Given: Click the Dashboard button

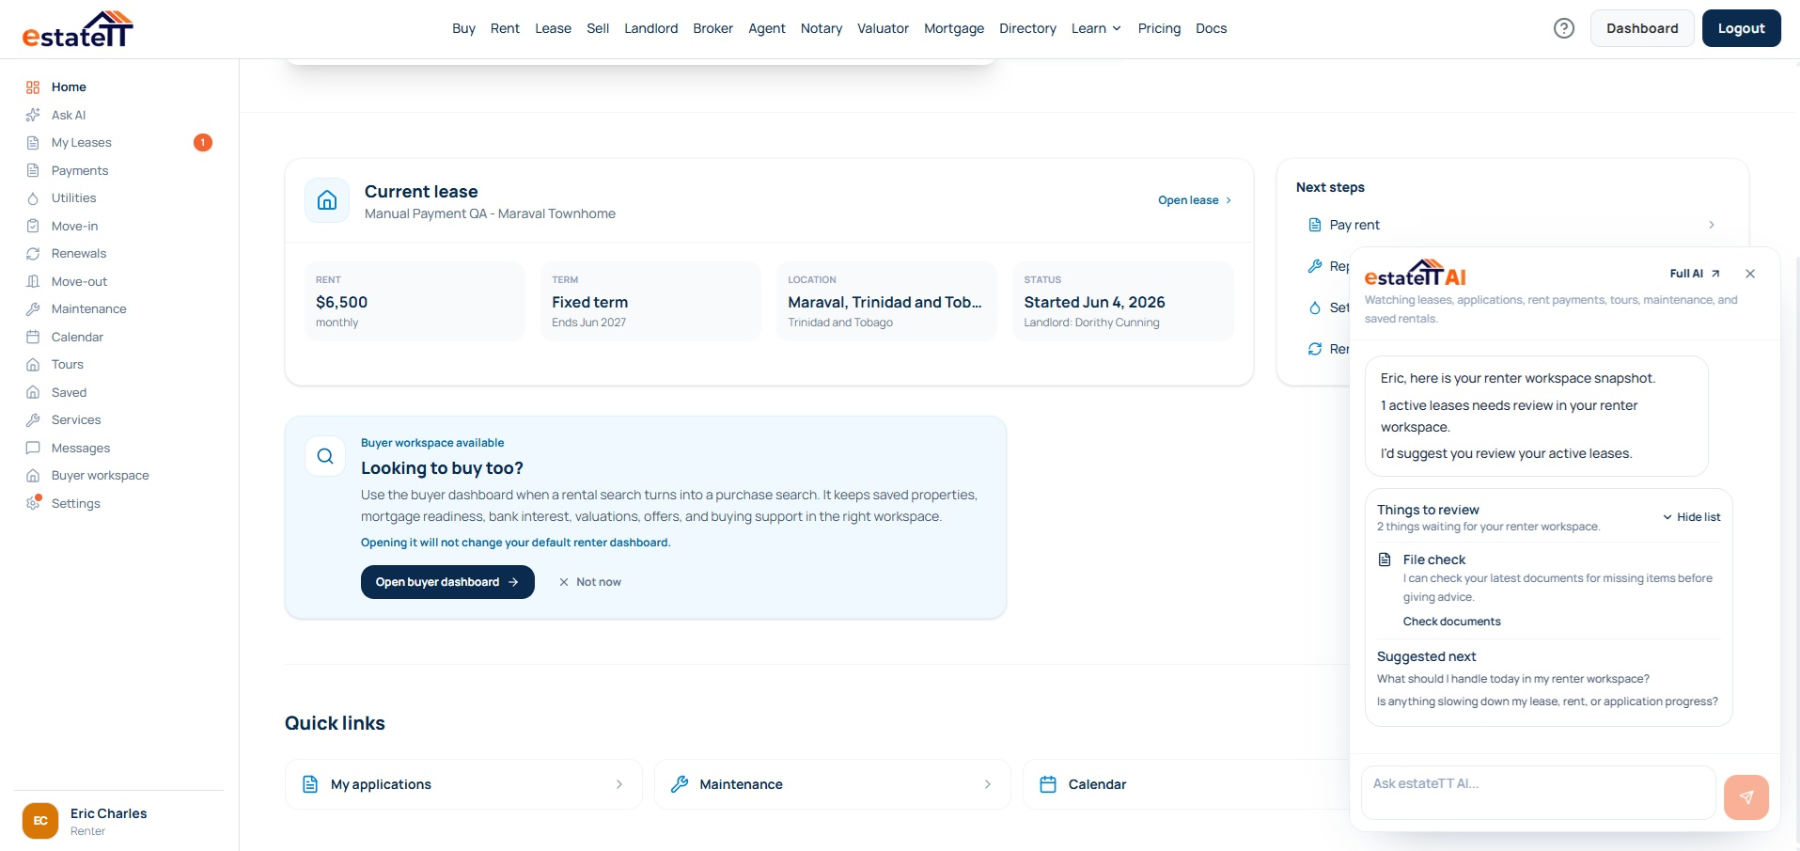Looking at the screenshot, I should [1642, 28].
